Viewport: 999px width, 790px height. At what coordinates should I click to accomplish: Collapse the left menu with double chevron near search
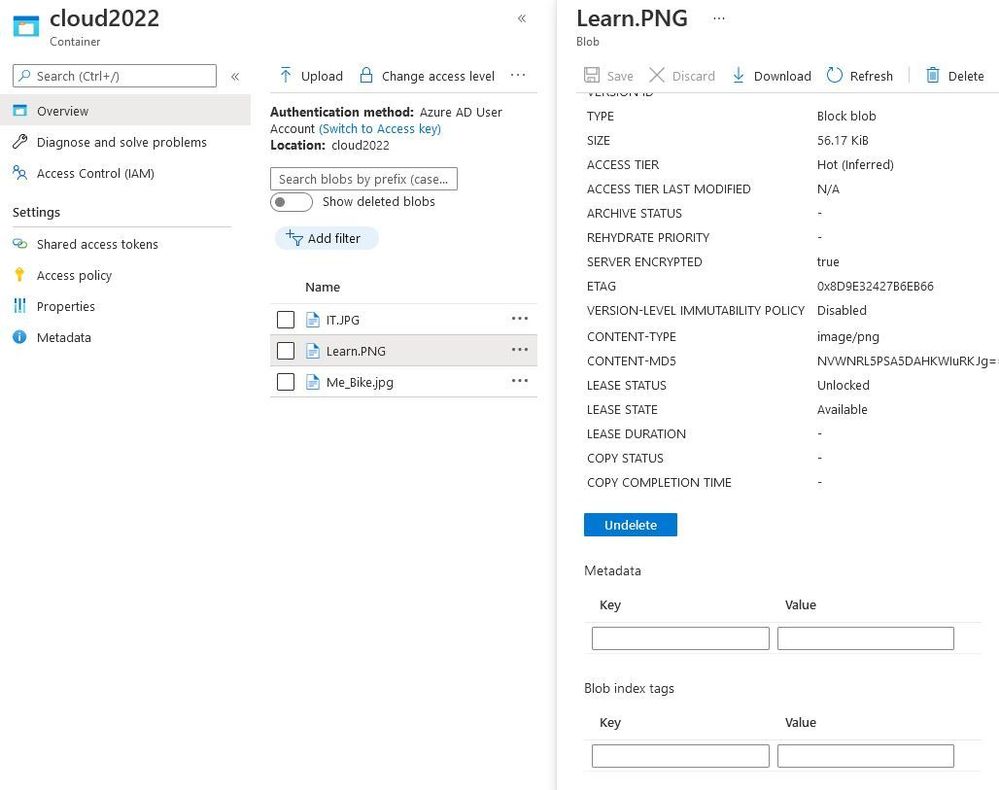[x=235, y=76]
